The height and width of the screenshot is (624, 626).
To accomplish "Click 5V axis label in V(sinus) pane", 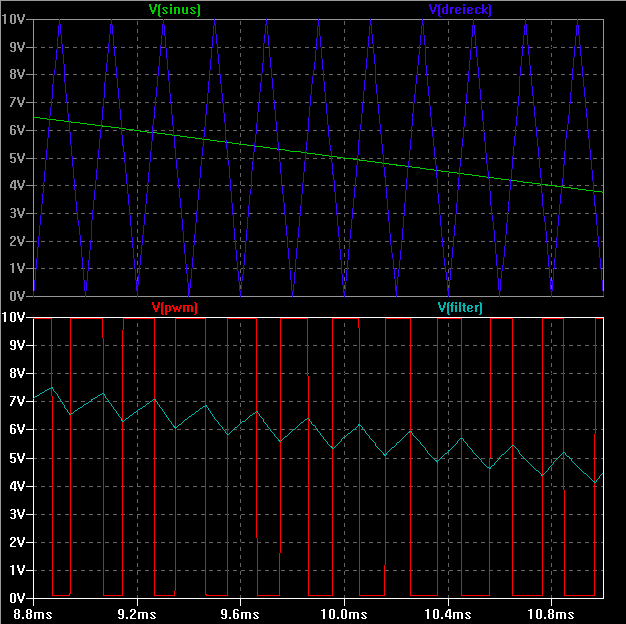I will click(x=17, y=158).
